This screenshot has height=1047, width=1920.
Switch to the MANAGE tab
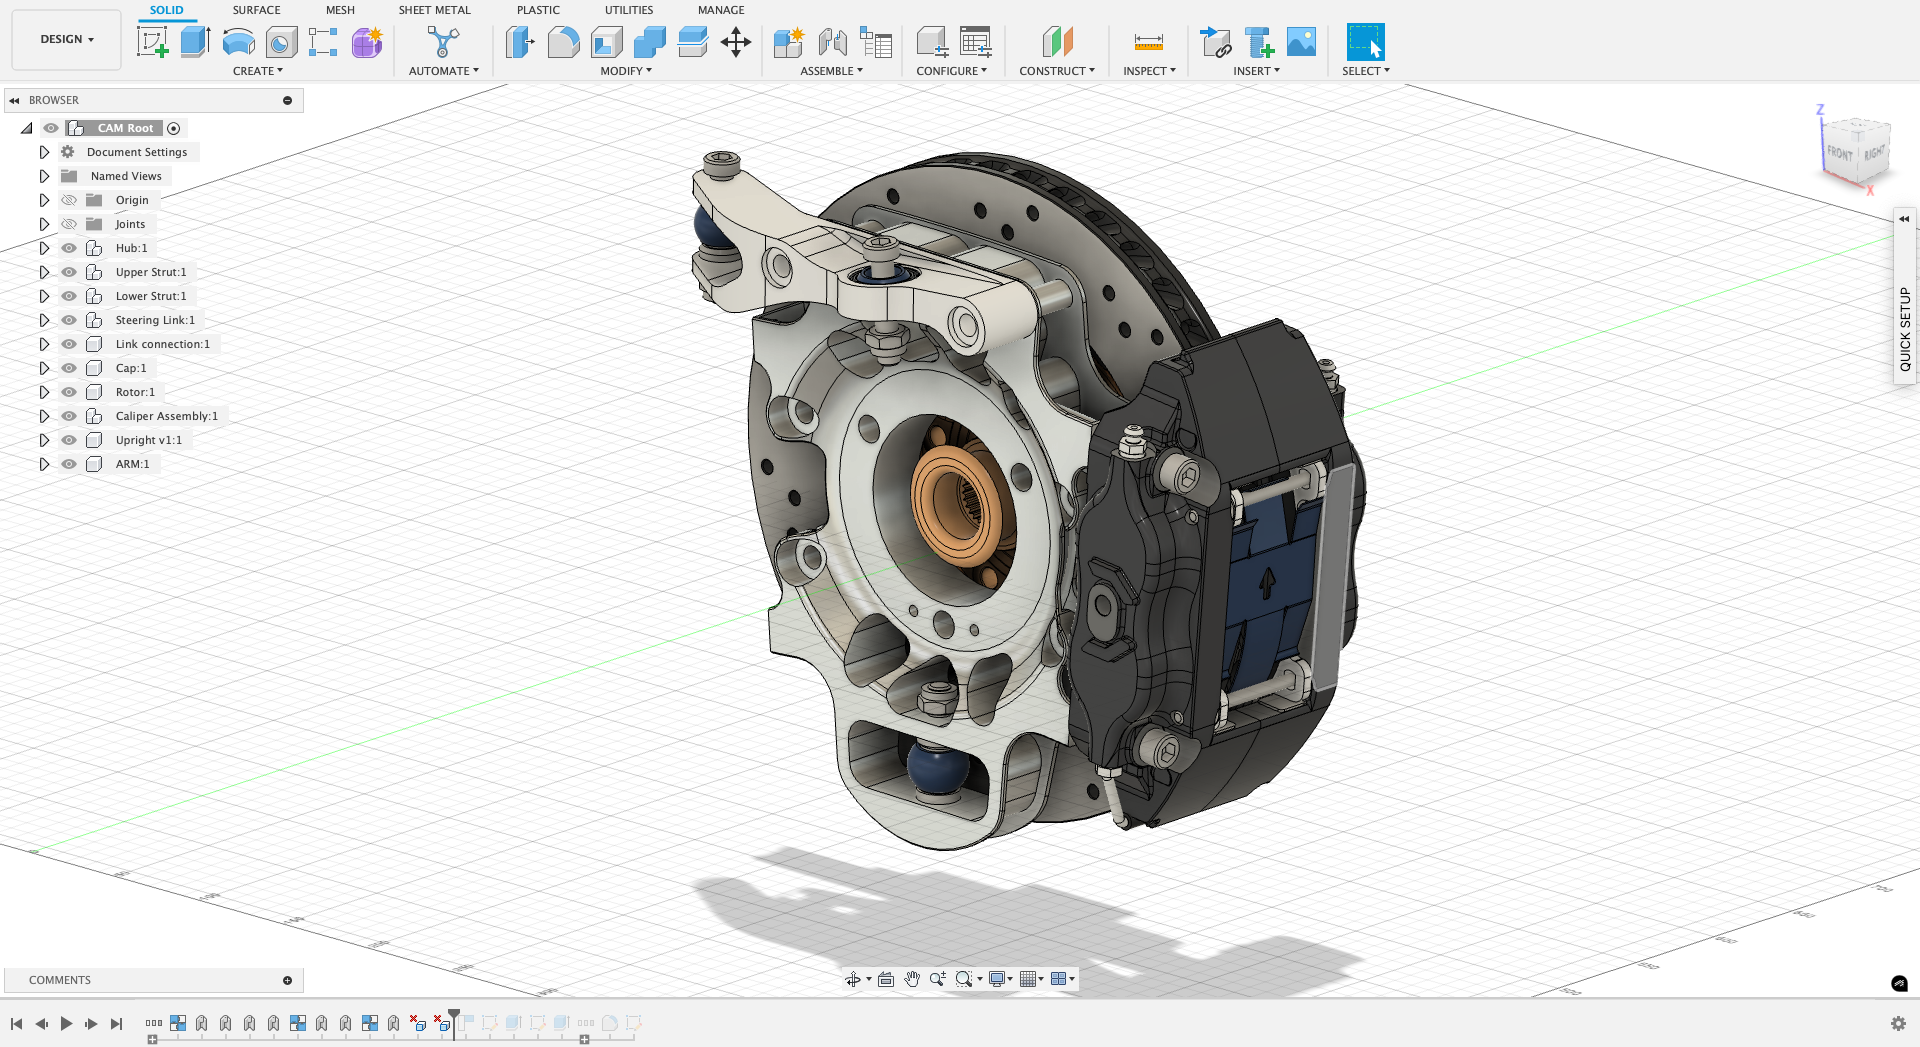[x=721, y=10]
